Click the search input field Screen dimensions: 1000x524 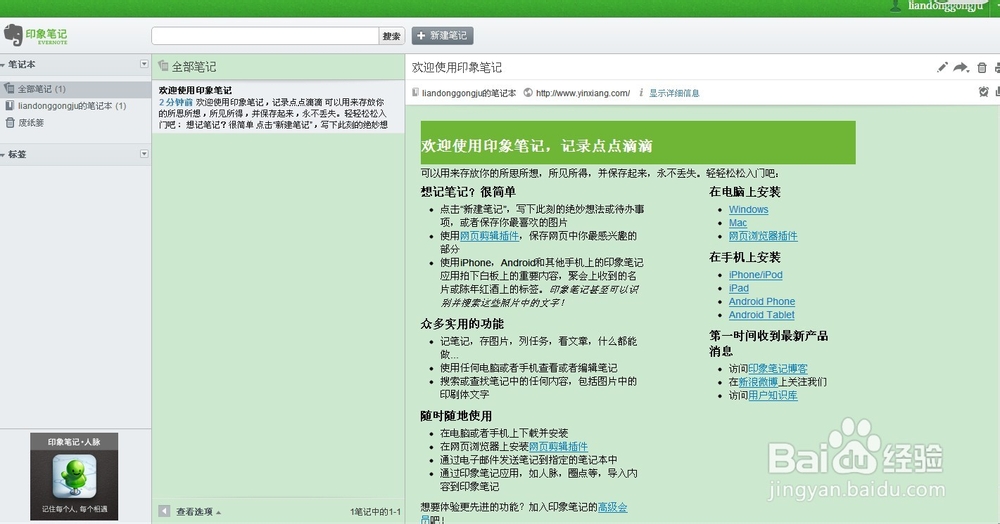coord(265,36)
